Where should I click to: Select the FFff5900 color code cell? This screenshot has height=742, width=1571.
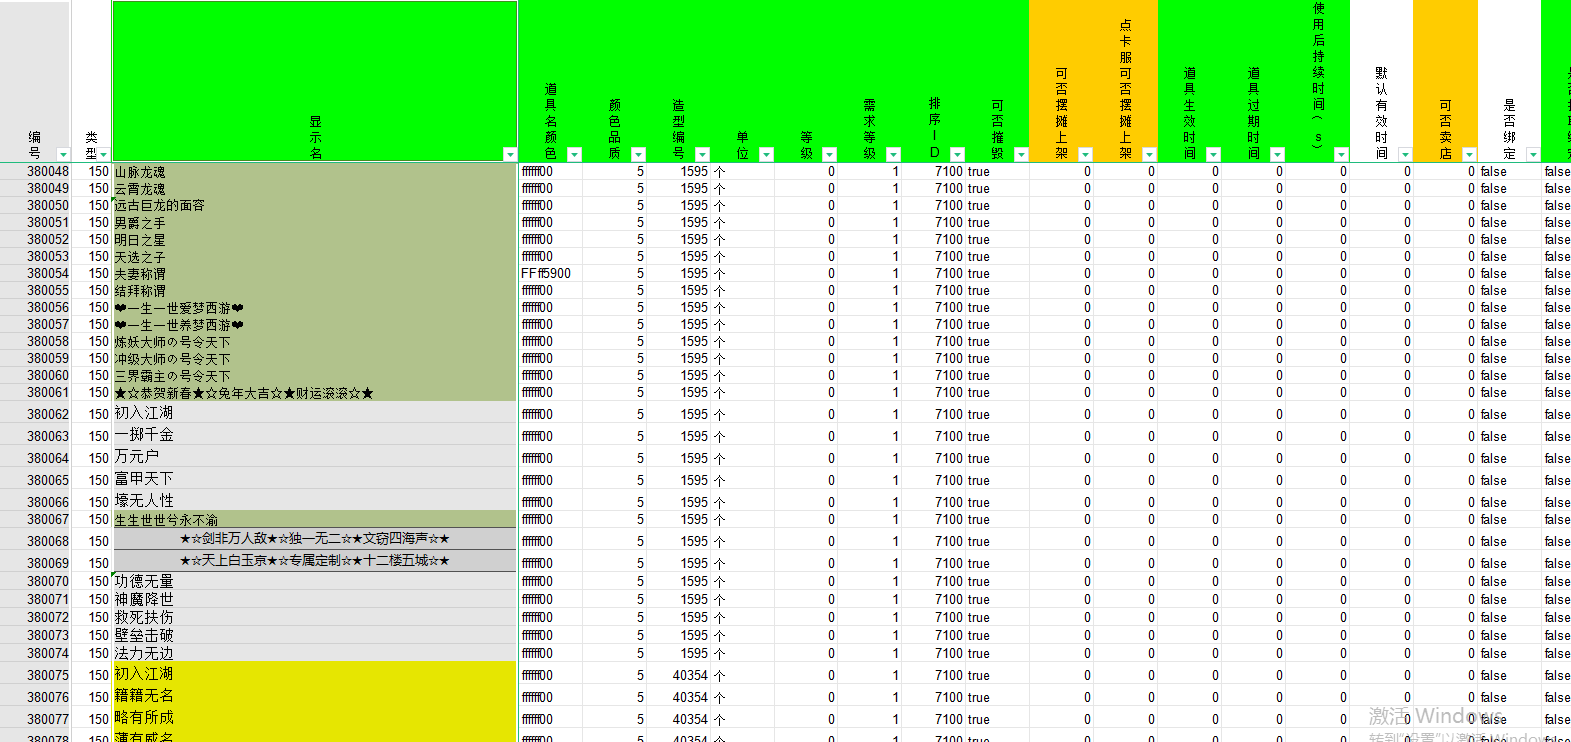550,273
